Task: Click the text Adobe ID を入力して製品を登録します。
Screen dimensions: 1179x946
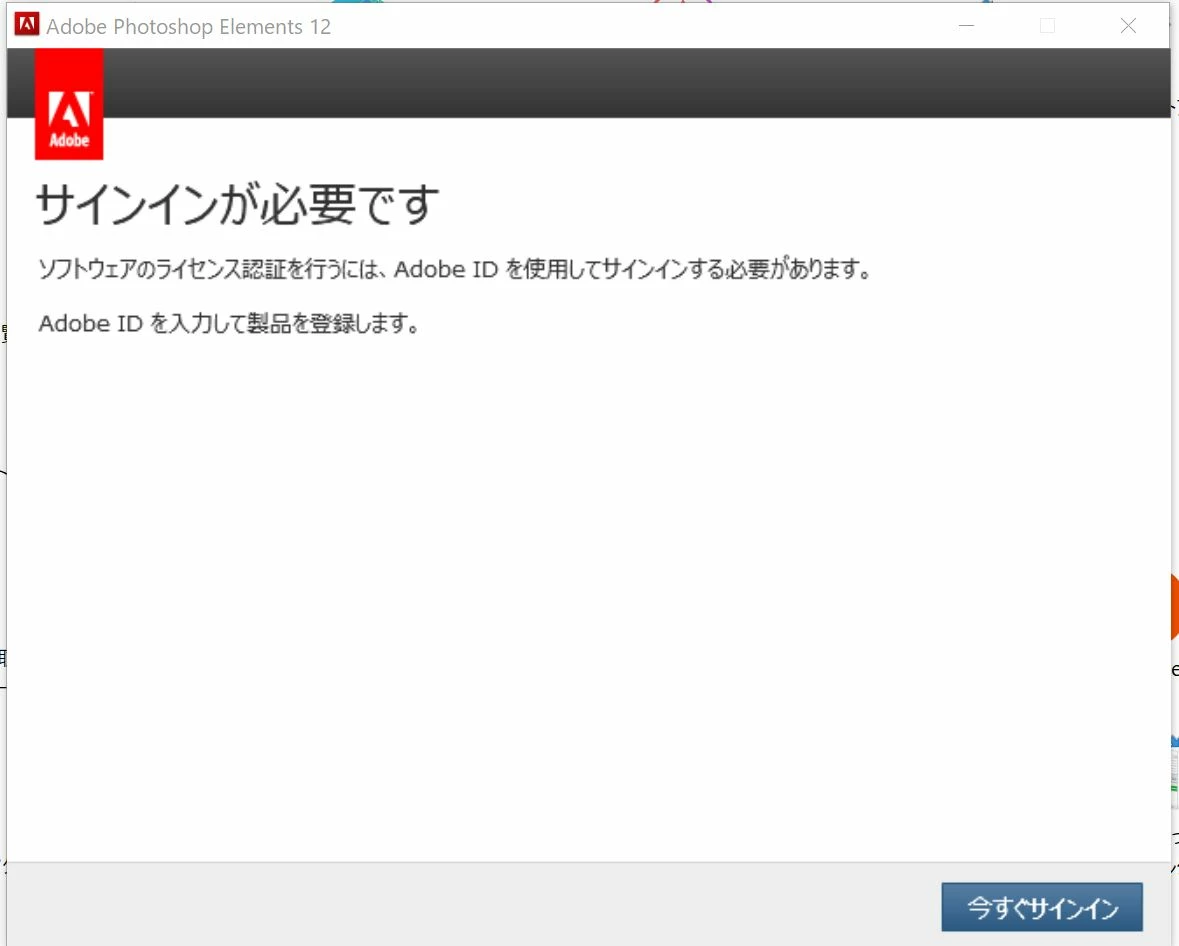Action: [x=229, y=323]
